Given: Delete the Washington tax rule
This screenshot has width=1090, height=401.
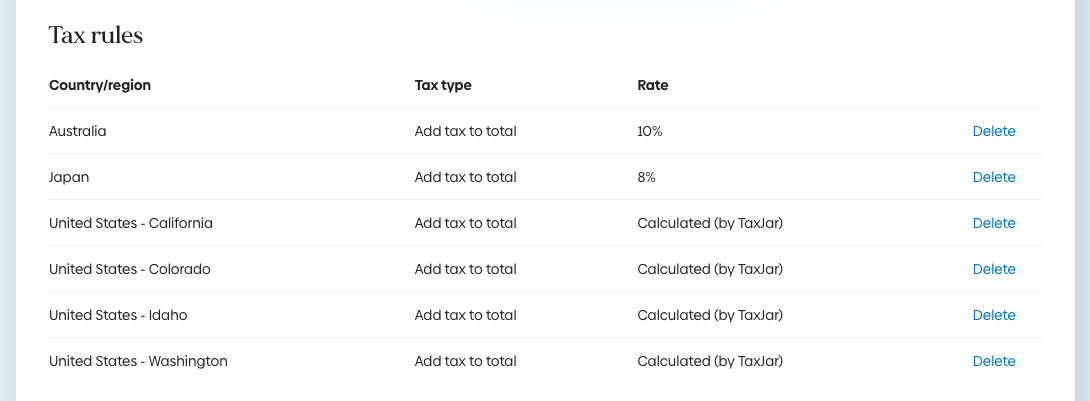Looking at the screenshot, I should (993, 361).
